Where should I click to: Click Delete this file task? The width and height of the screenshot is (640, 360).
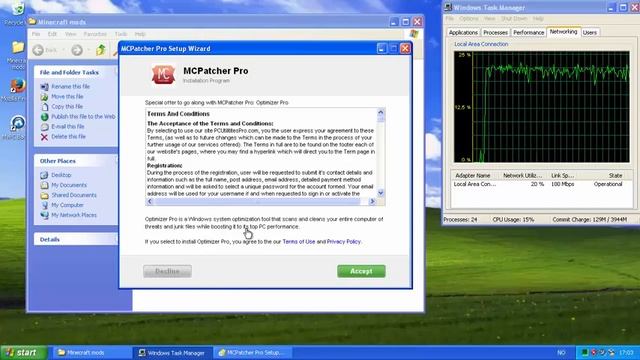[x=69, y=136]
